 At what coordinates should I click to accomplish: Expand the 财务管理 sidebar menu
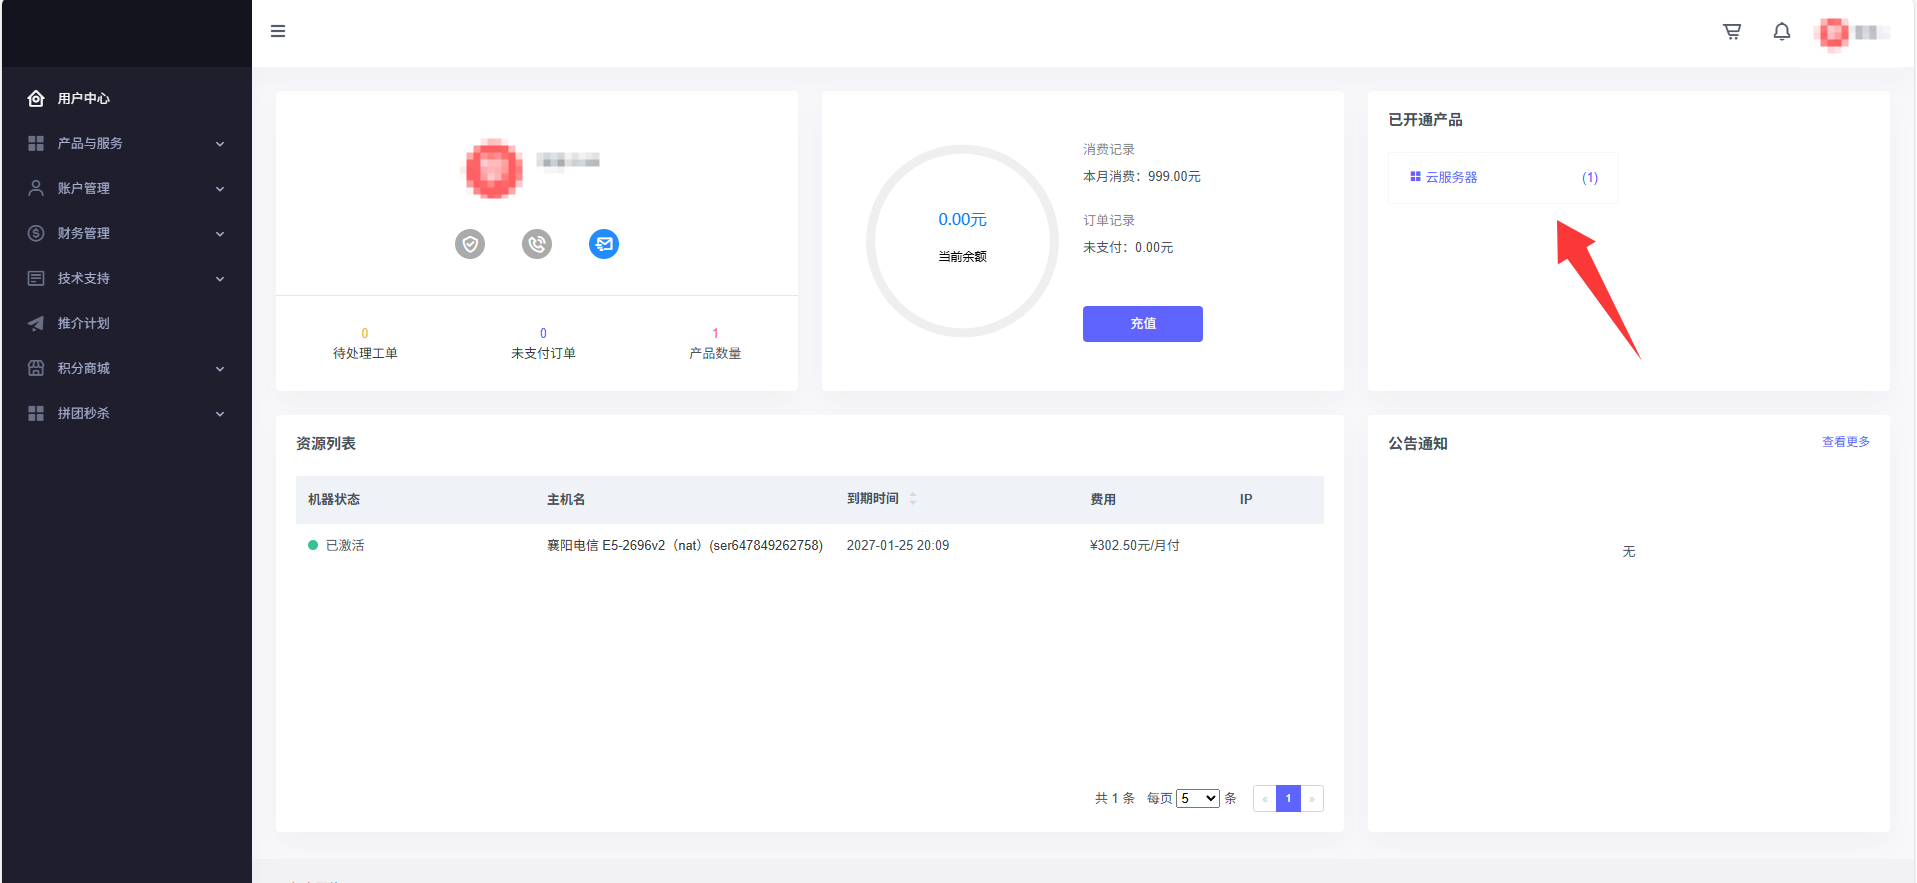tap(126, 233)
